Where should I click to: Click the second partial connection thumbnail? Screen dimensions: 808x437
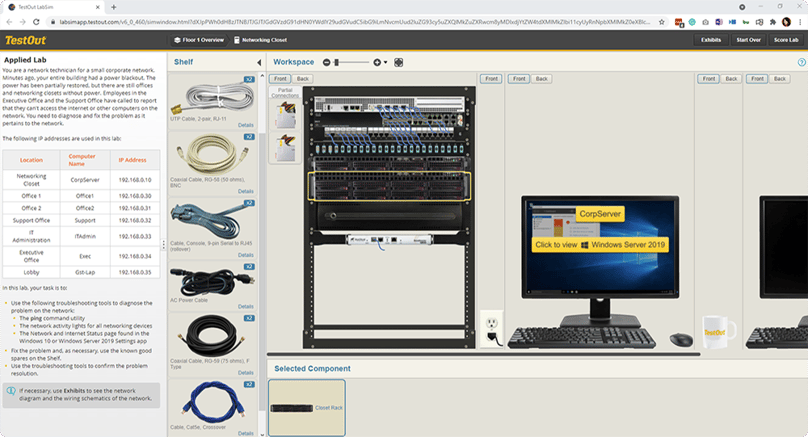[x=285, y=147]
